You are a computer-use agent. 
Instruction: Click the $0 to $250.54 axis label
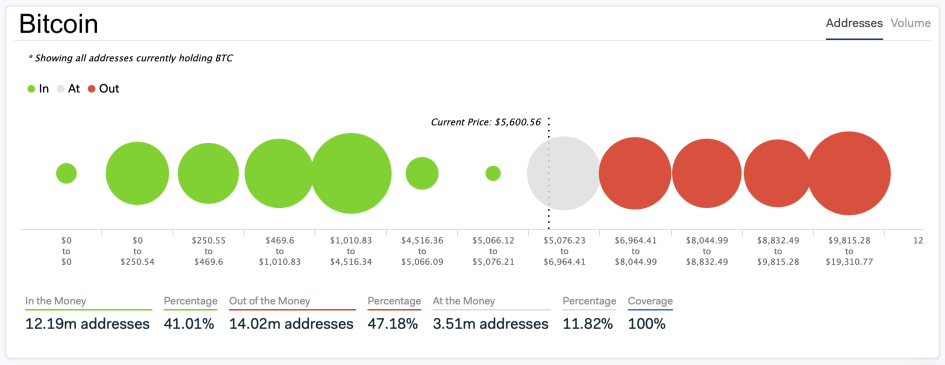(x=137, y=251)
